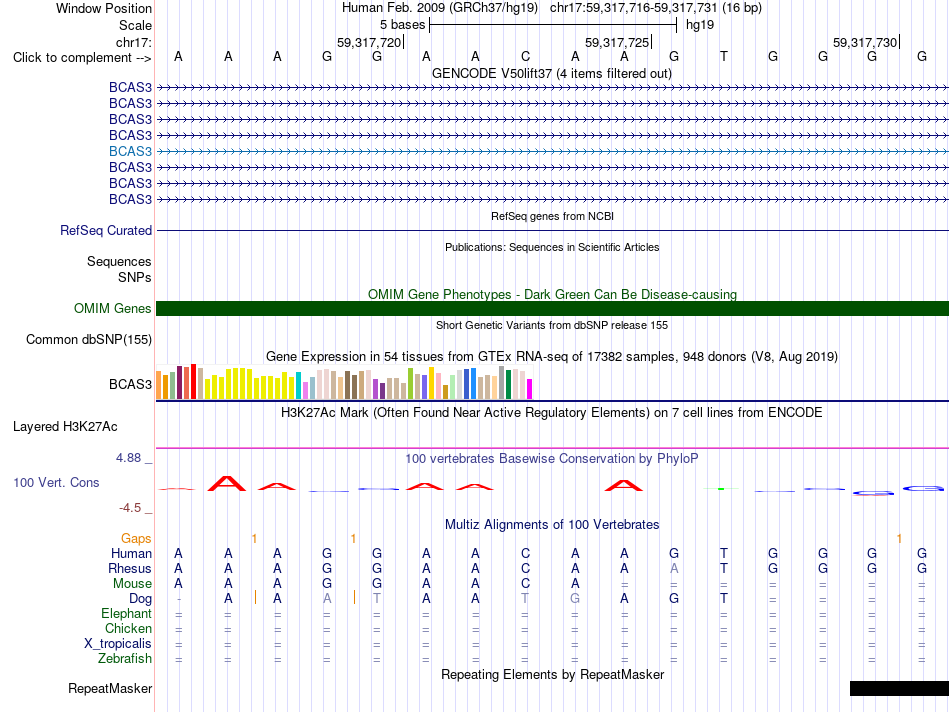Click the H3K27Ac Mark track title
950x712 pixels.
(552, 413)
